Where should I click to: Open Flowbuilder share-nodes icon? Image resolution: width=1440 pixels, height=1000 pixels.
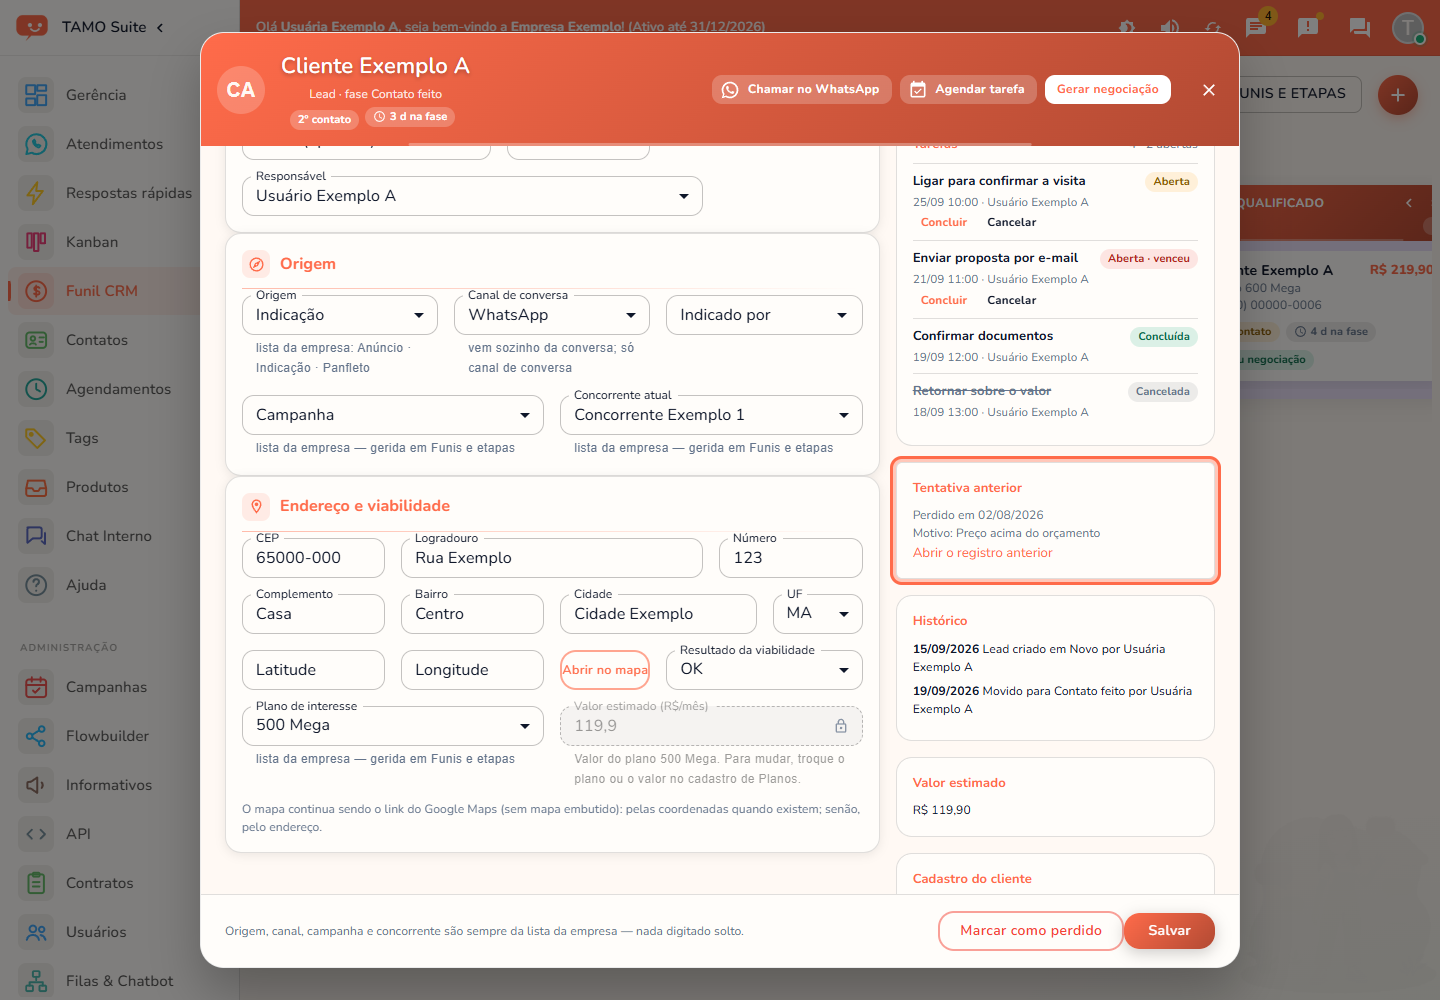point(36,736)
